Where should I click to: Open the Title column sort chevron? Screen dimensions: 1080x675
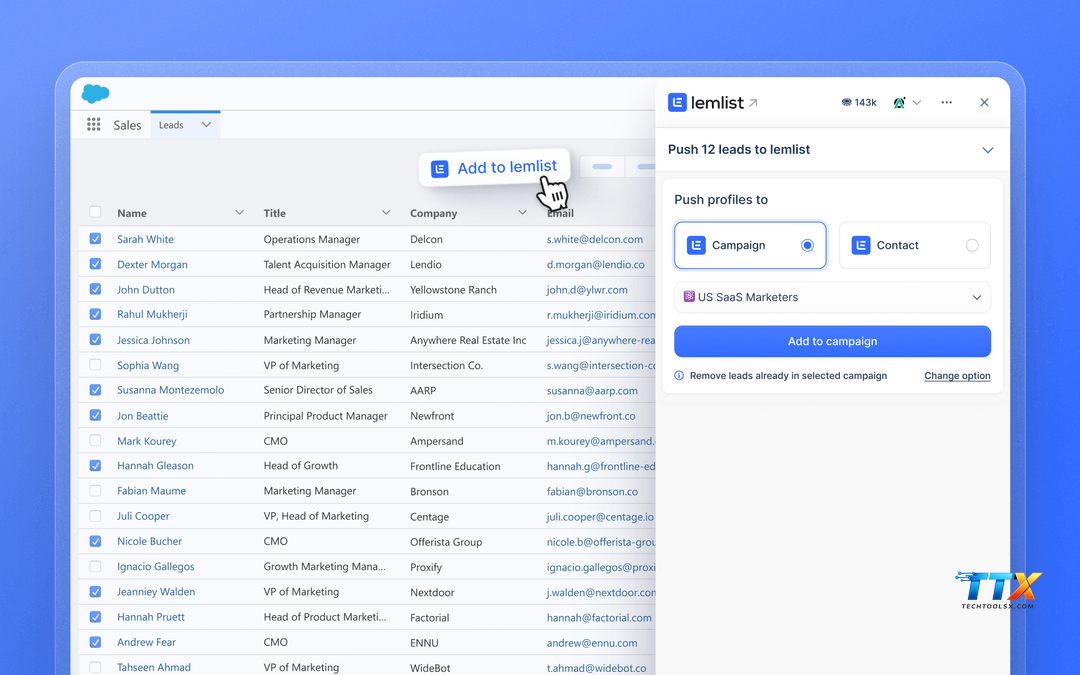[x=386, y=212]
